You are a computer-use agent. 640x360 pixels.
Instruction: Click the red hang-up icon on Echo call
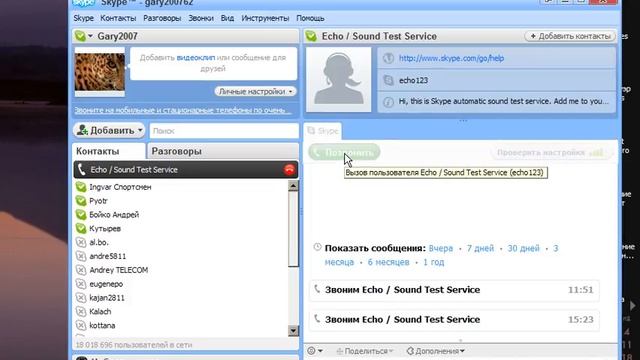coord(289,170)
